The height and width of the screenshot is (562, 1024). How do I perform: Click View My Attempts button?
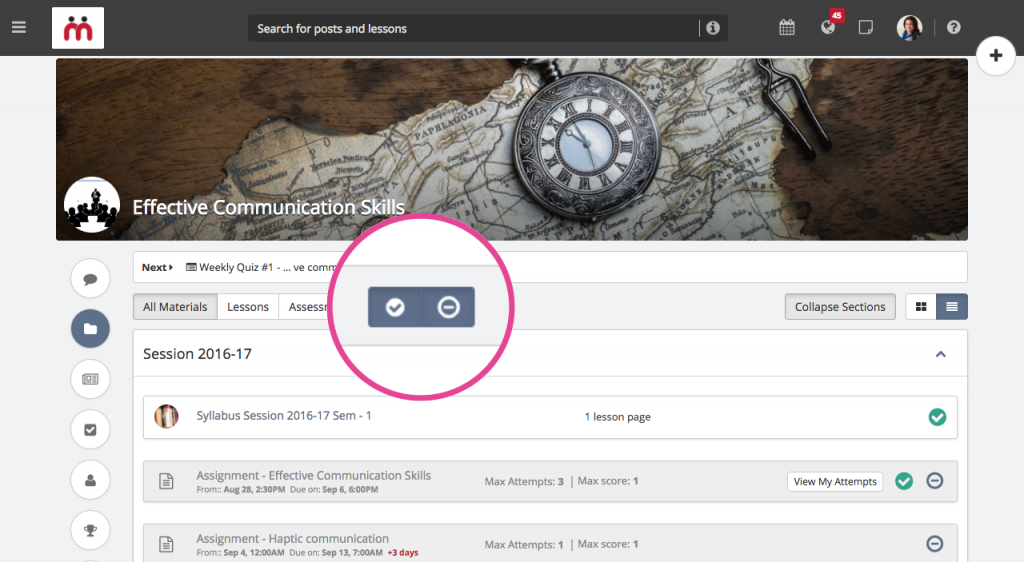click(835, 482)
